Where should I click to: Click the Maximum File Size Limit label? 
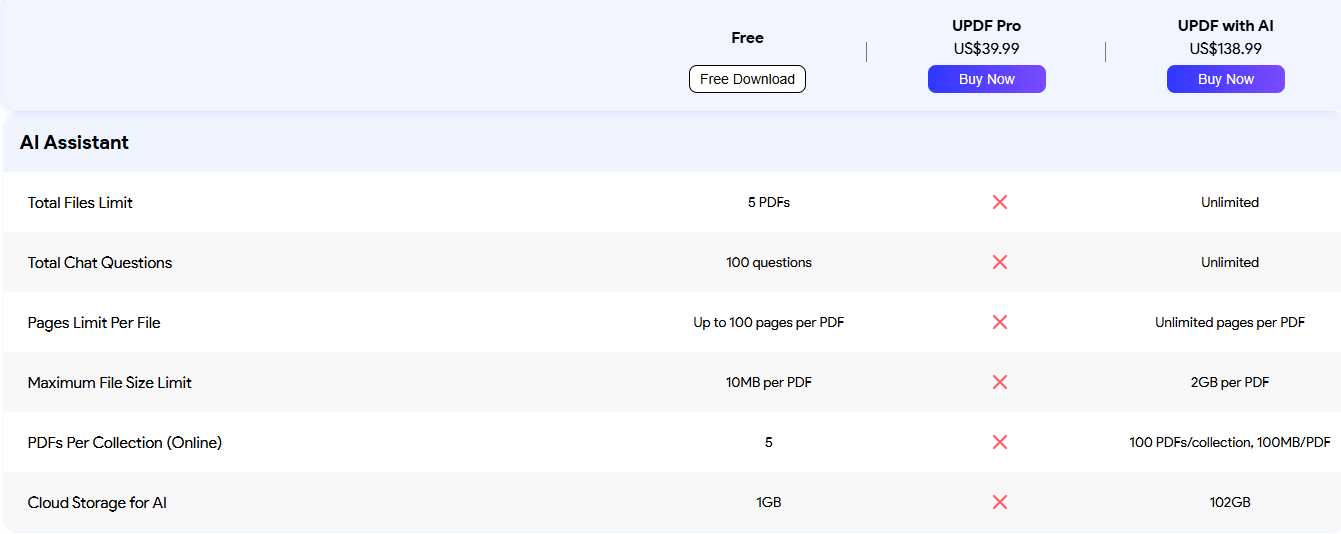coord(110,382)
